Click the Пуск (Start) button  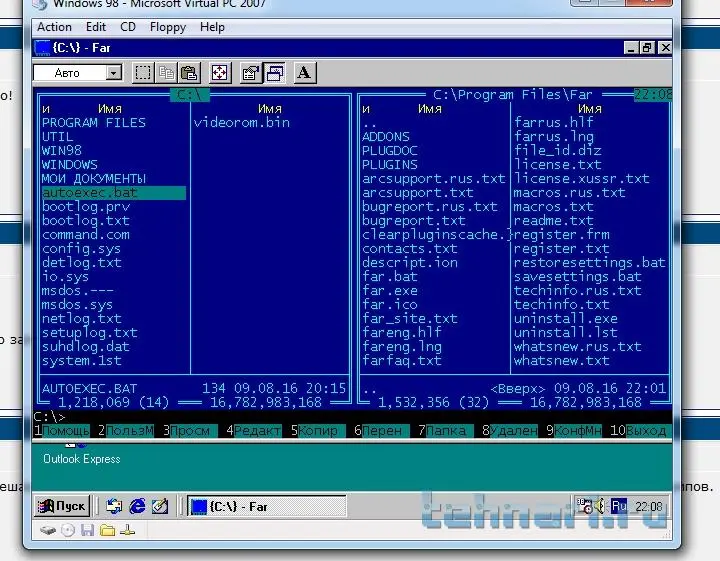click(x=62, y=506)
